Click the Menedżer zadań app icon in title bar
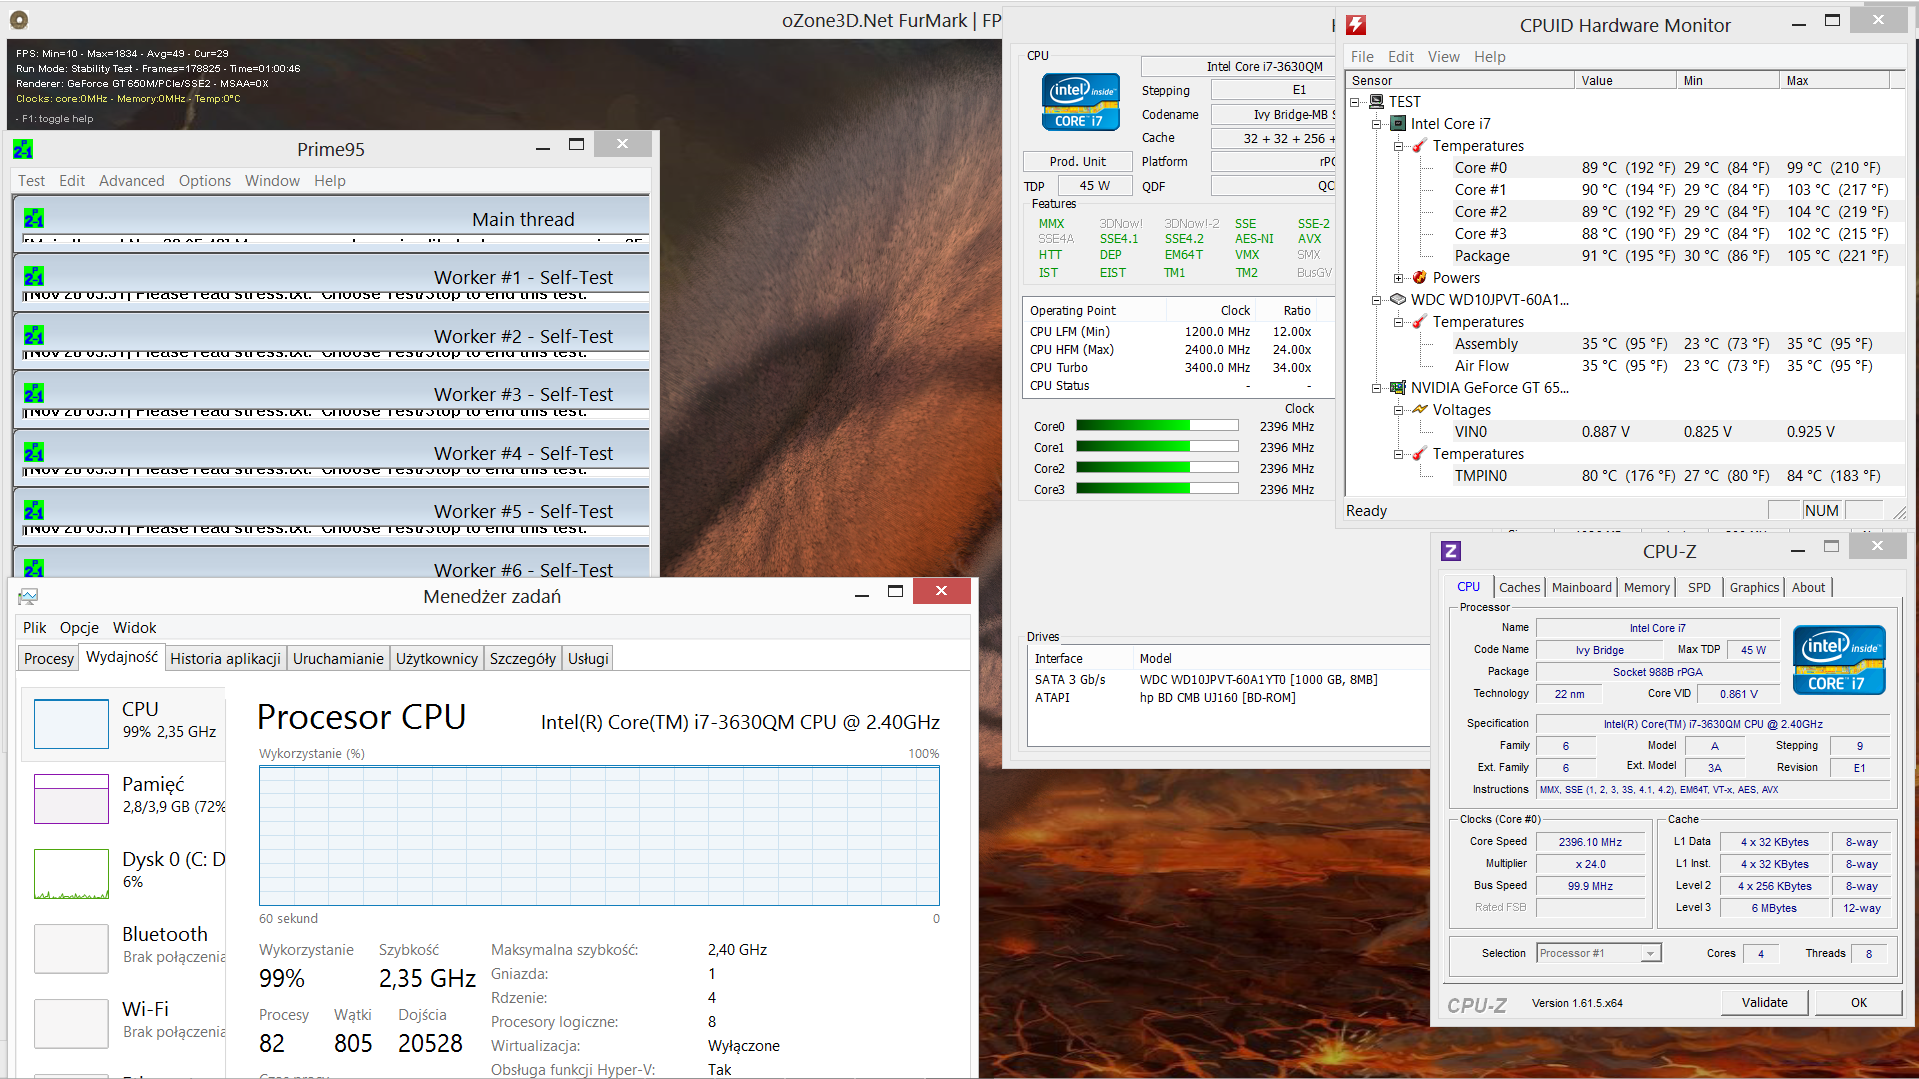Image resolution: width=1919 pixels, height=1079 pixels. tap(28, 596)
